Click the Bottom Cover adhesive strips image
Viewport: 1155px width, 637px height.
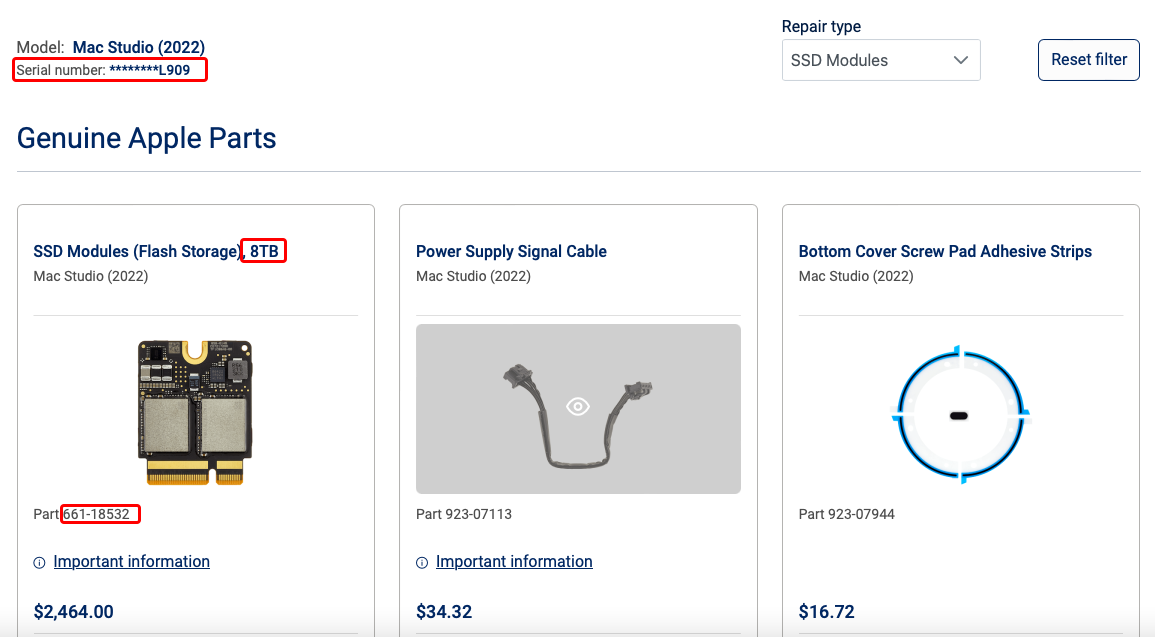click(x=959, y=414)
